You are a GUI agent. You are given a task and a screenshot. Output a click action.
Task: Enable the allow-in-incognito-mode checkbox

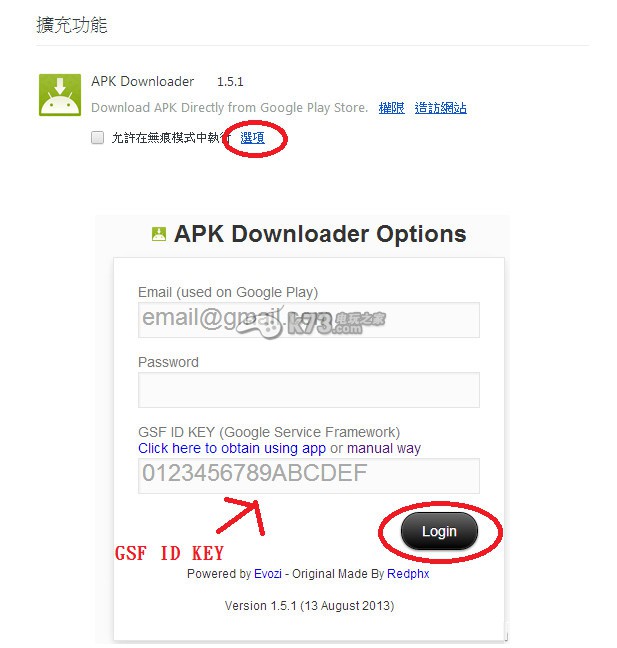(x=98, y=137)
